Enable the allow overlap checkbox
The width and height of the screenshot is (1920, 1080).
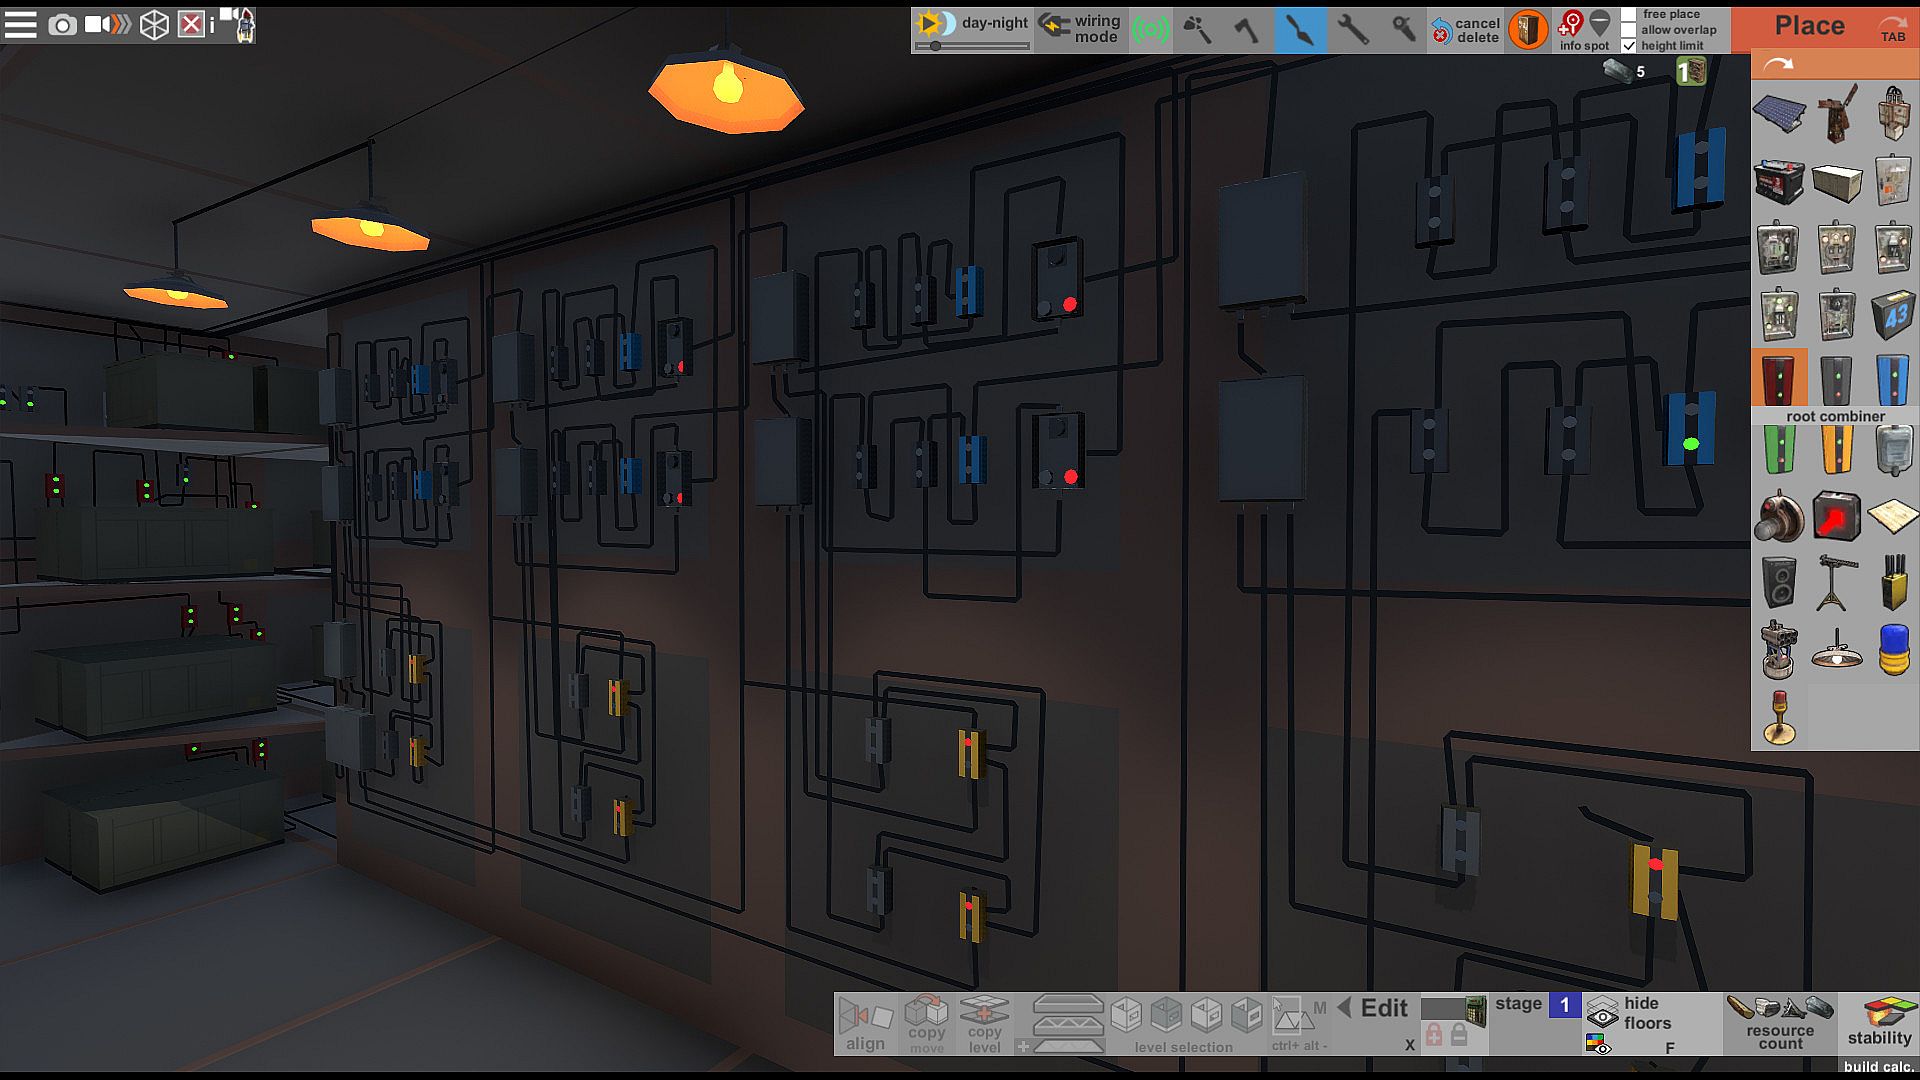(x=1629, y=30)
